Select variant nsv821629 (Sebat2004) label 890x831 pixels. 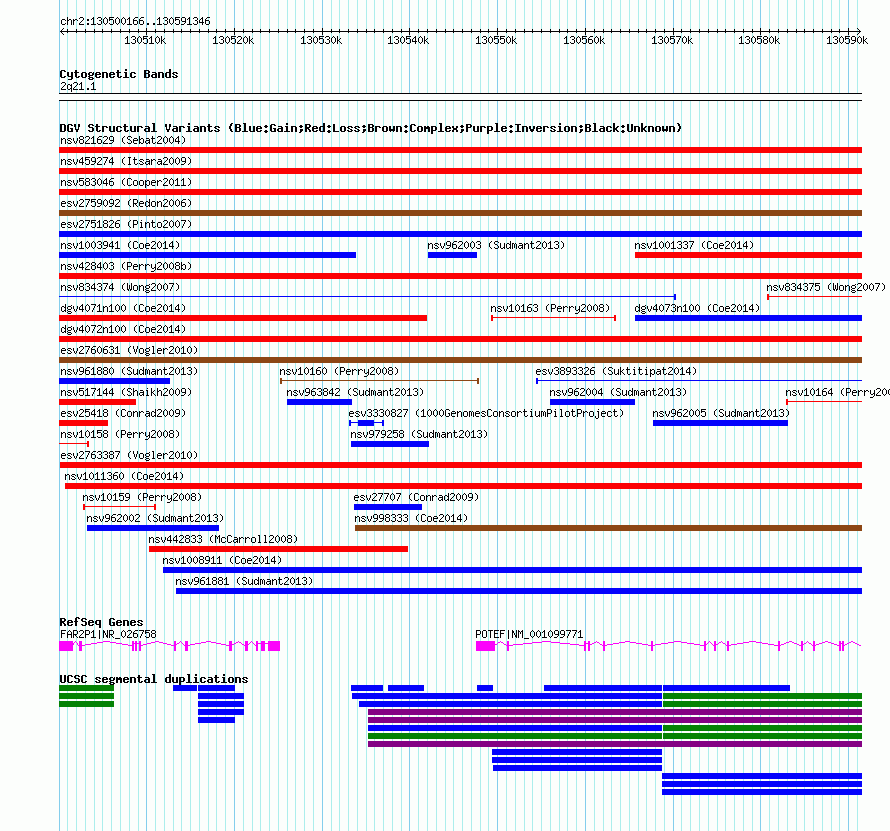(123, 140)
